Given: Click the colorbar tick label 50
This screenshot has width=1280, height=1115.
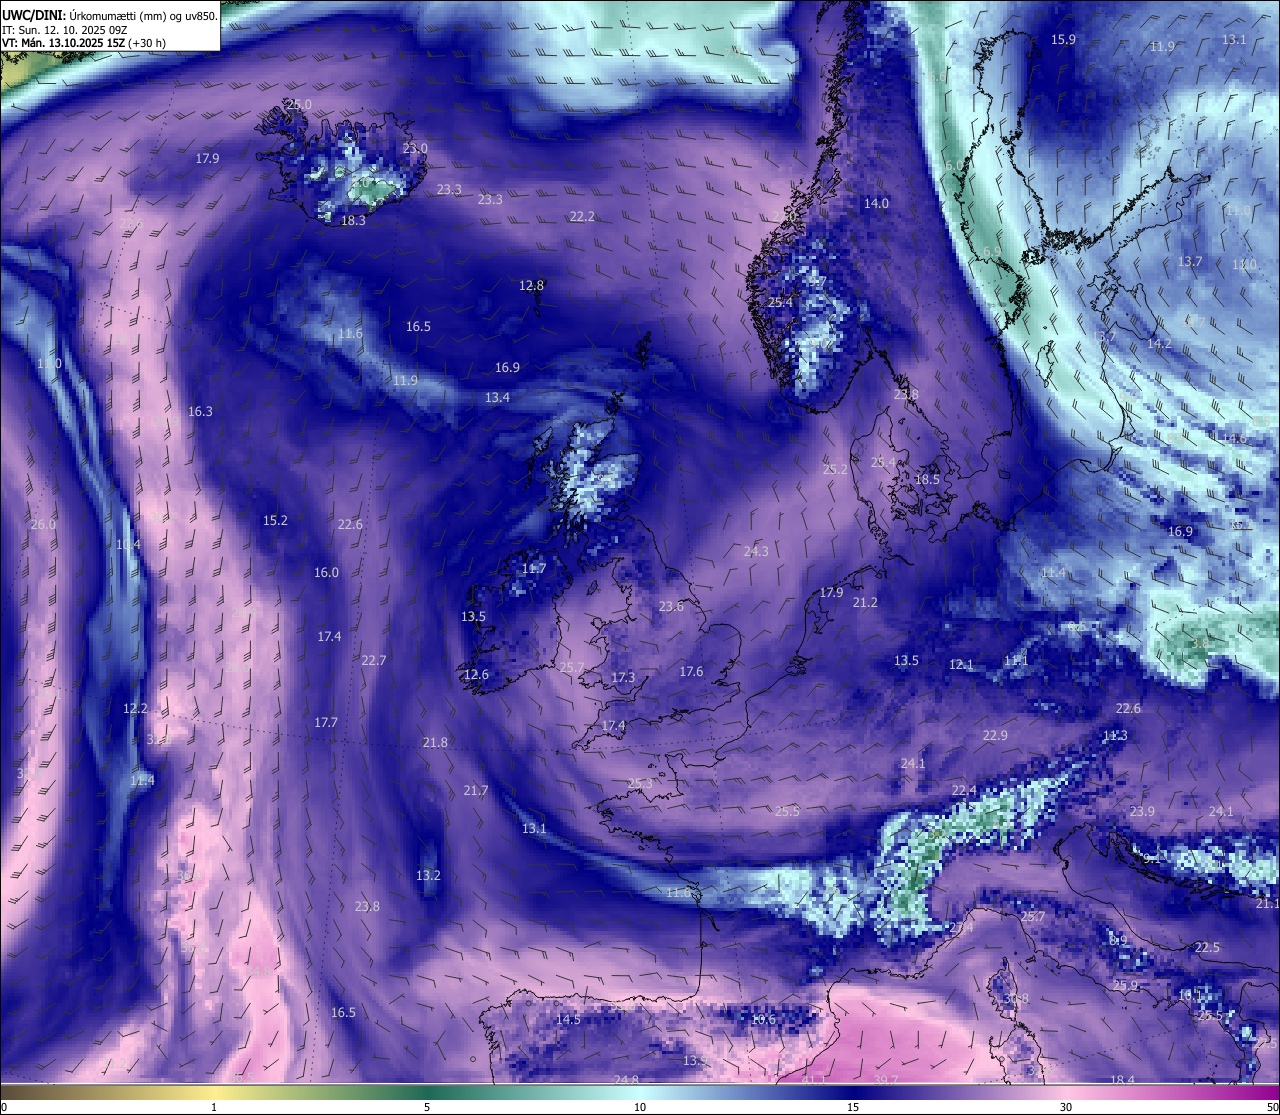Looking at the screenshot, I should [x=1272, y=1107].
